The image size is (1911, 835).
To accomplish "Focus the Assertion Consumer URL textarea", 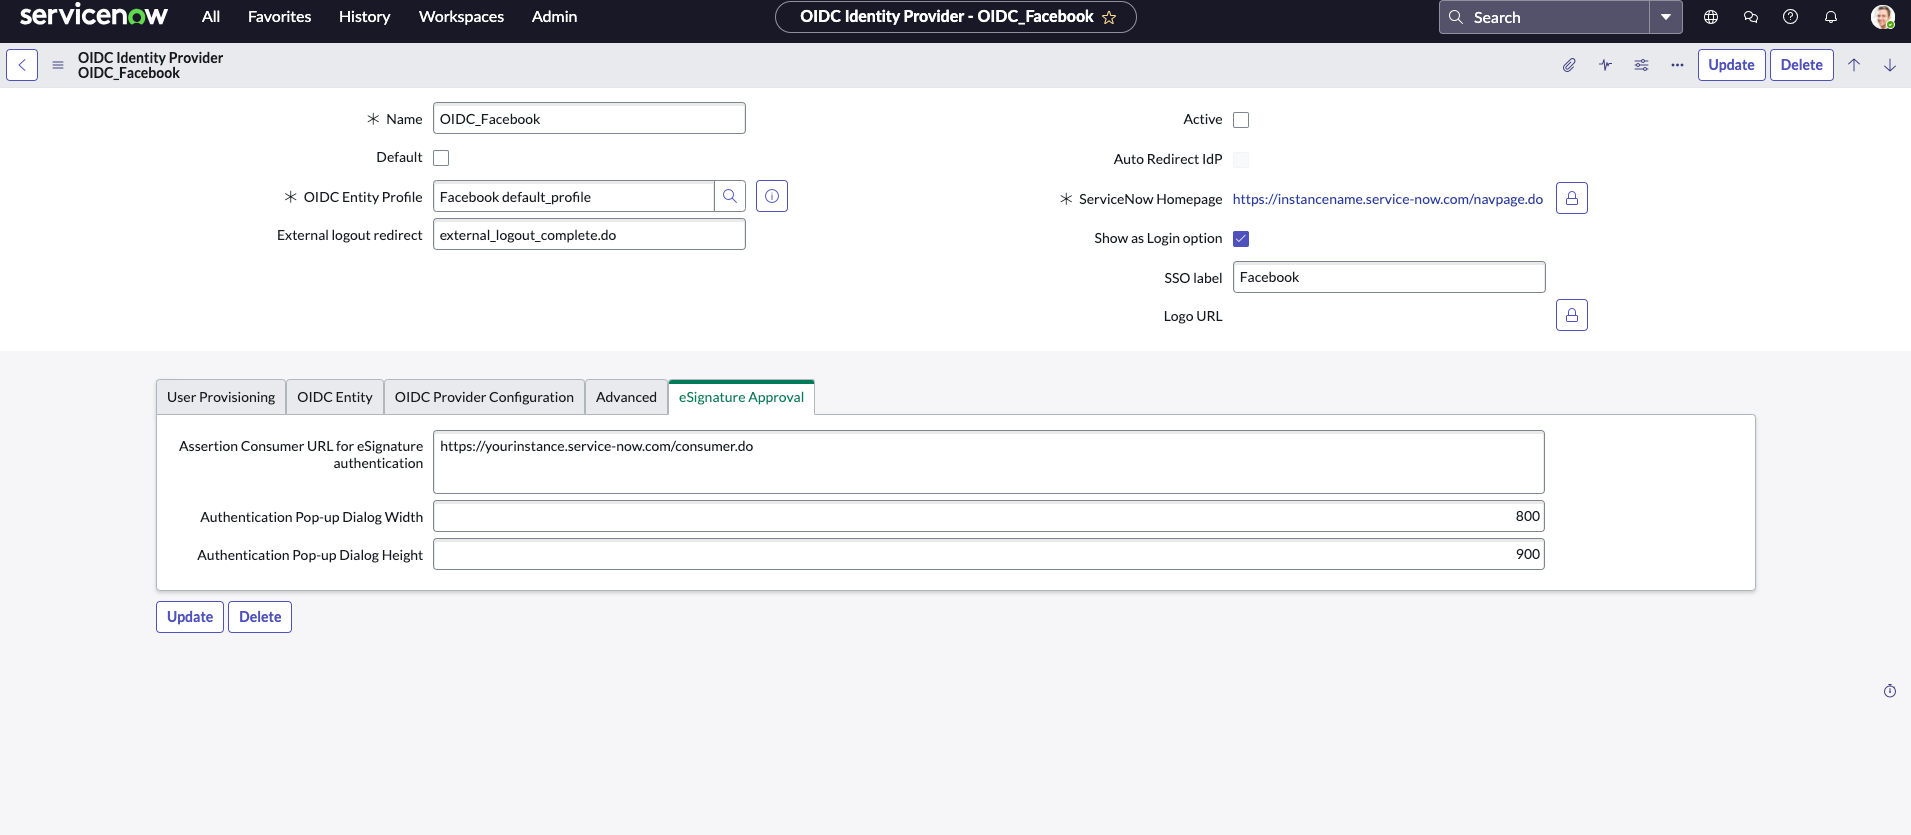I will [x=989, y=462].
